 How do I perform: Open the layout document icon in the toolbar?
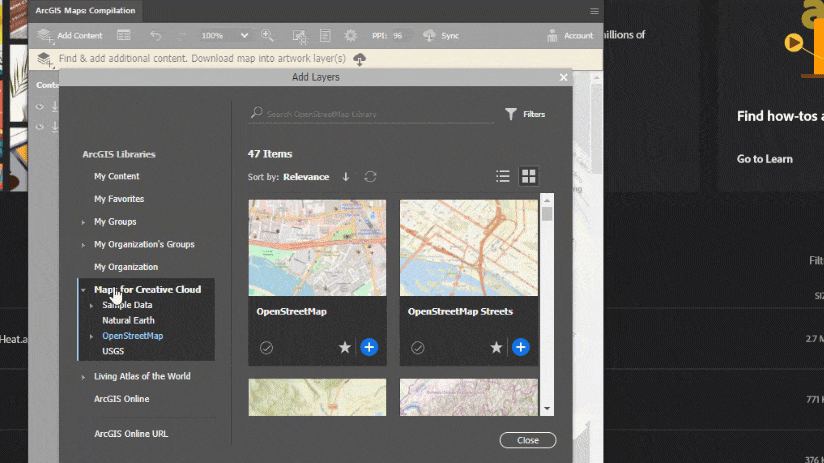tap(325, 35)
